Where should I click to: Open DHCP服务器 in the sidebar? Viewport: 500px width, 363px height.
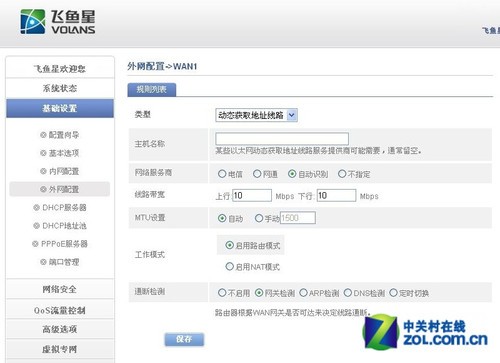(x=64, y=207)
